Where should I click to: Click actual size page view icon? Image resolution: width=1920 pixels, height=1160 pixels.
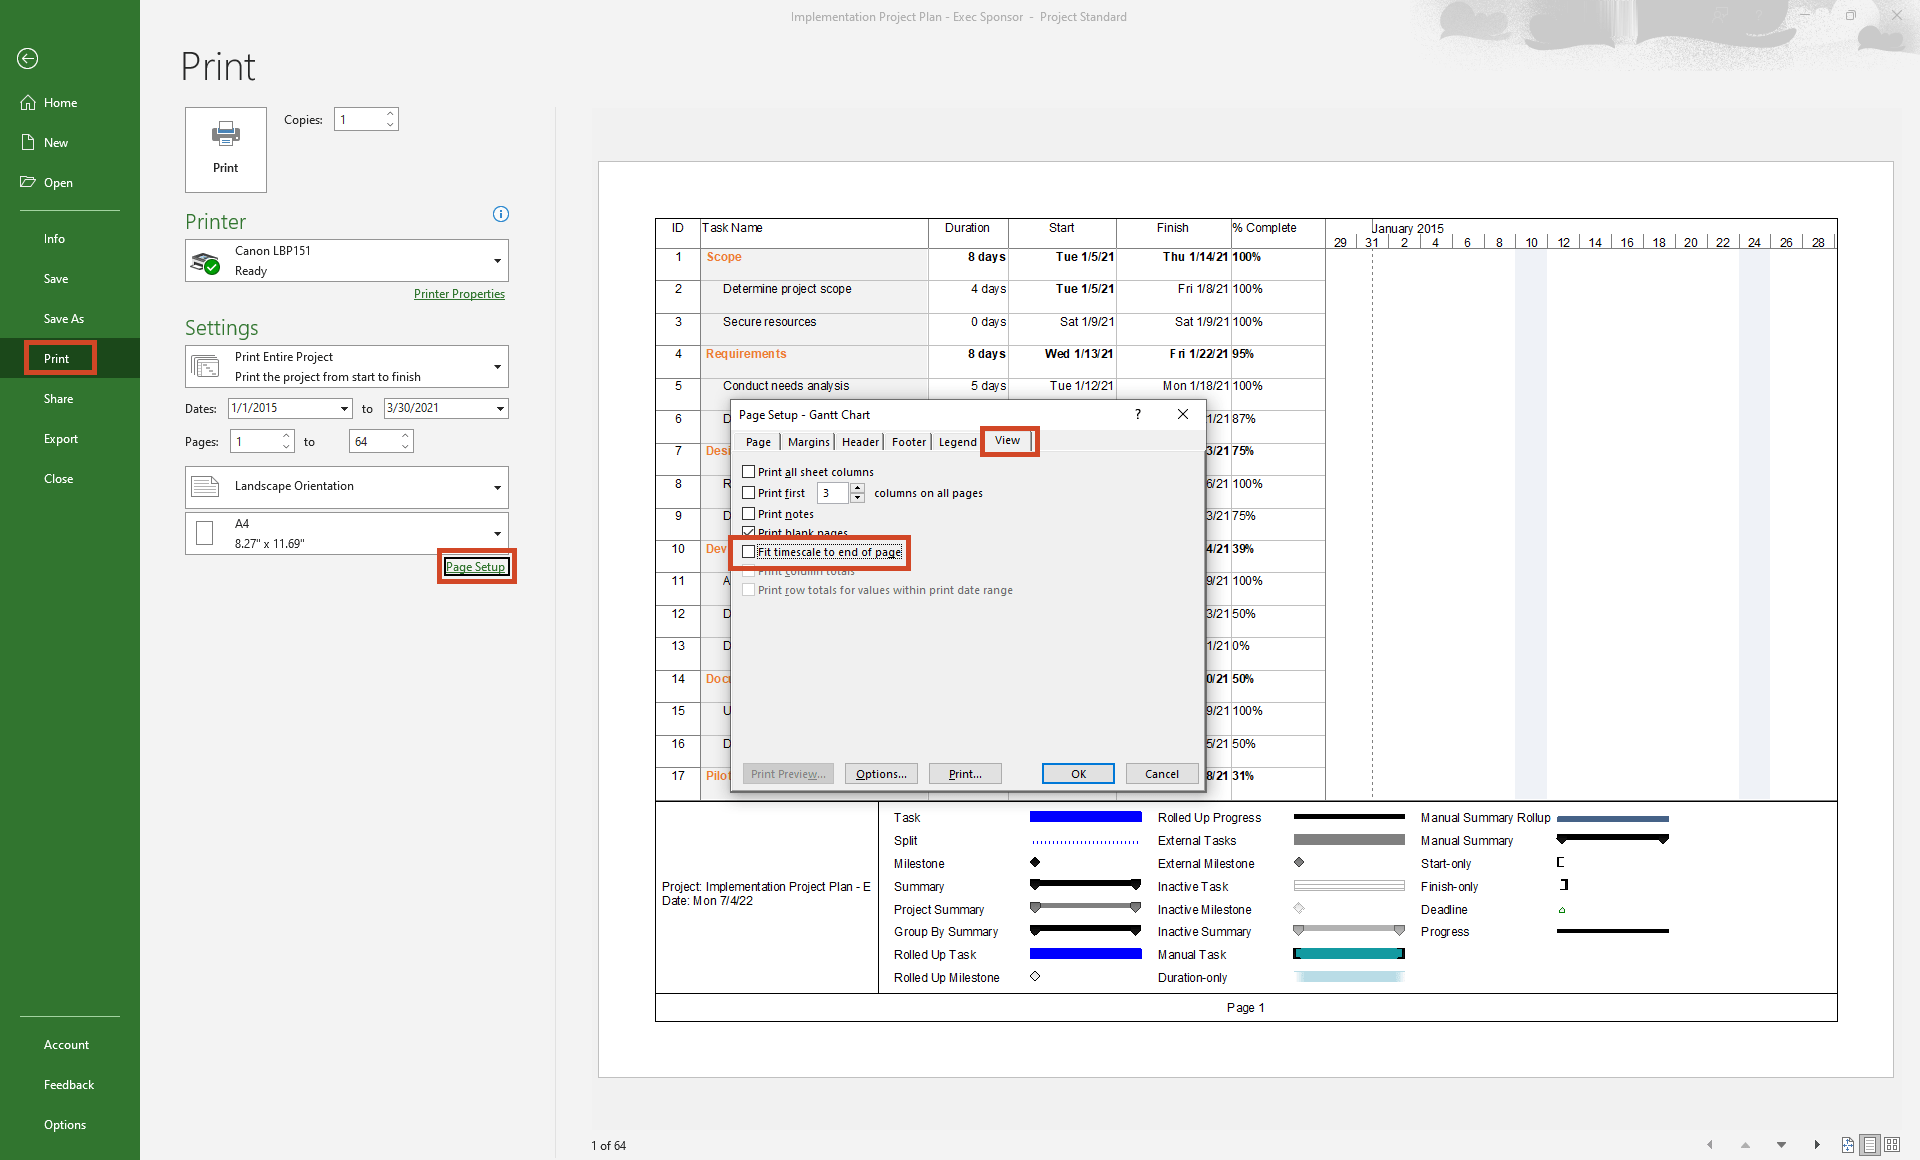pos(1847,1145)
